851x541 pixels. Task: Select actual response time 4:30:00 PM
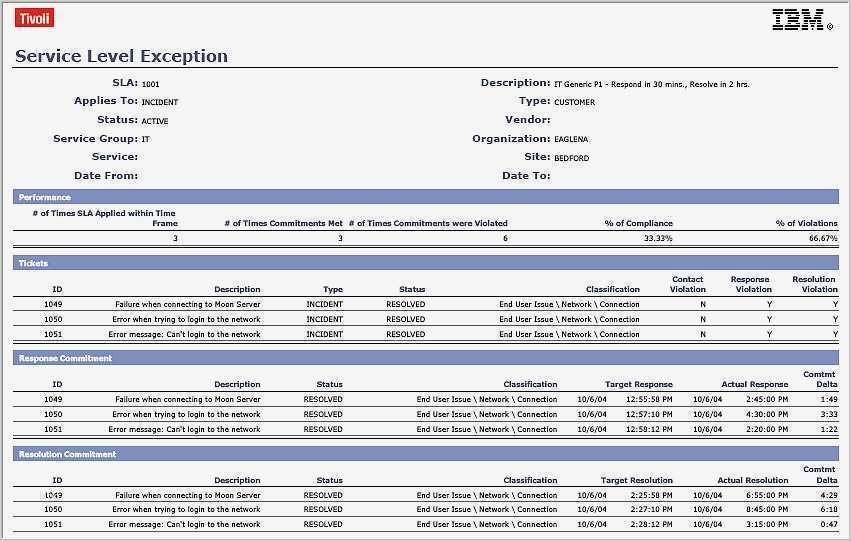(767, 415)
